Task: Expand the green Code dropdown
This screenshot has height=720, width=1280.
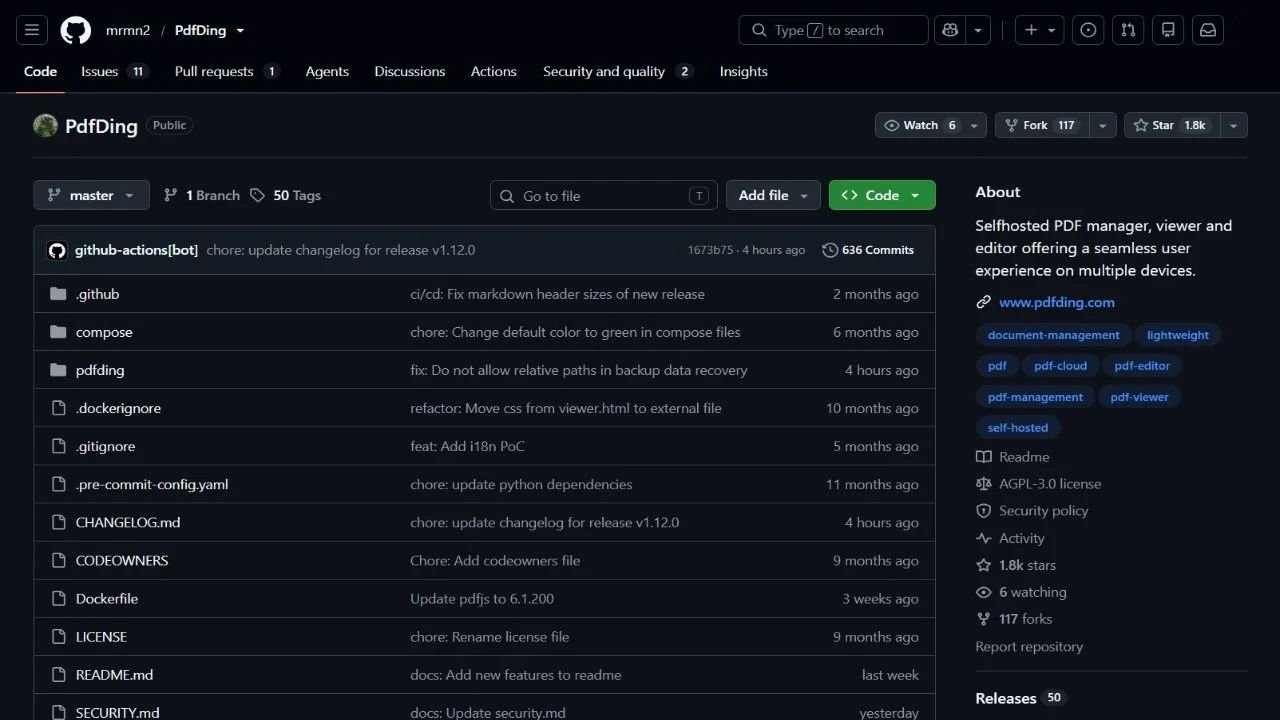Action: [882, 195]
